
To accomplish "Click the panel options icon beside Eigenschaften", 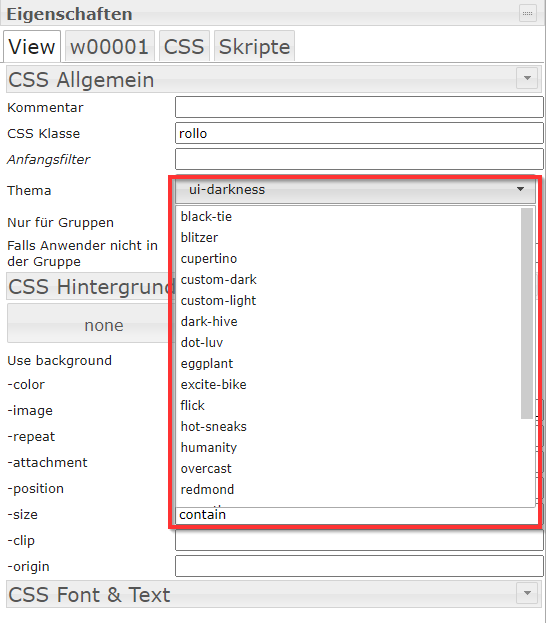I will (x=527, y=14).
